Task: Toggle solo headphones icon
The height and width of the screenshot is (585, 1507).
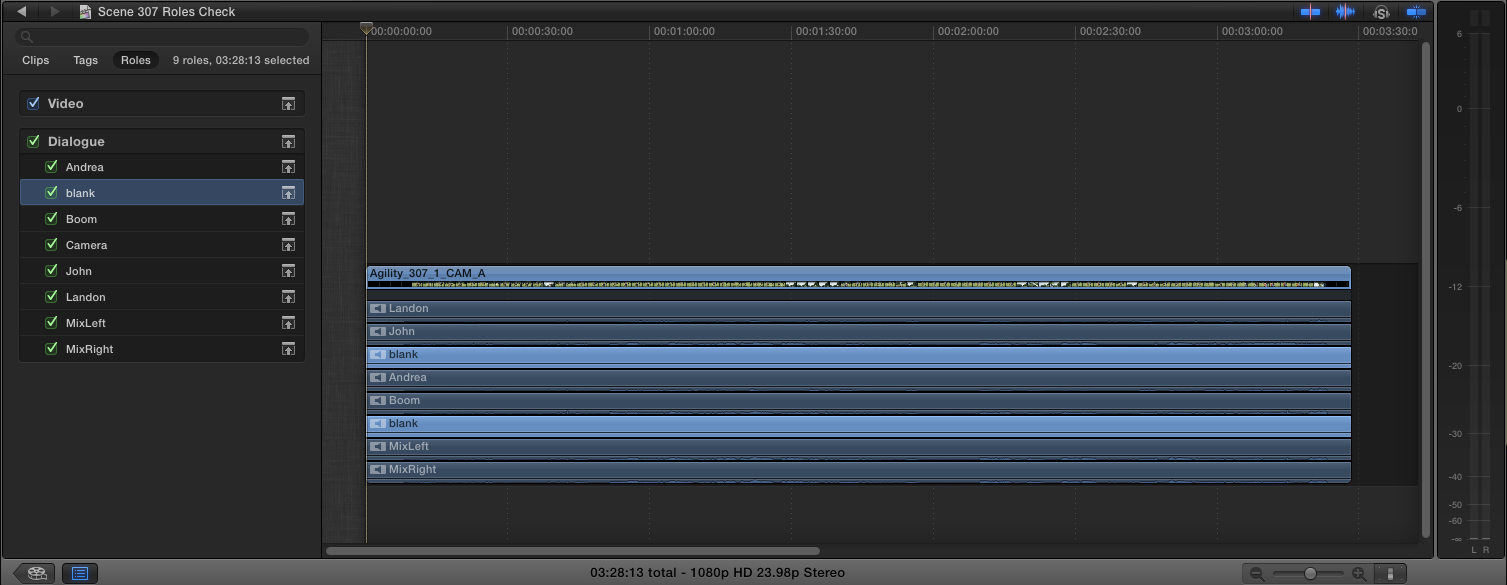Action: 1381,12
